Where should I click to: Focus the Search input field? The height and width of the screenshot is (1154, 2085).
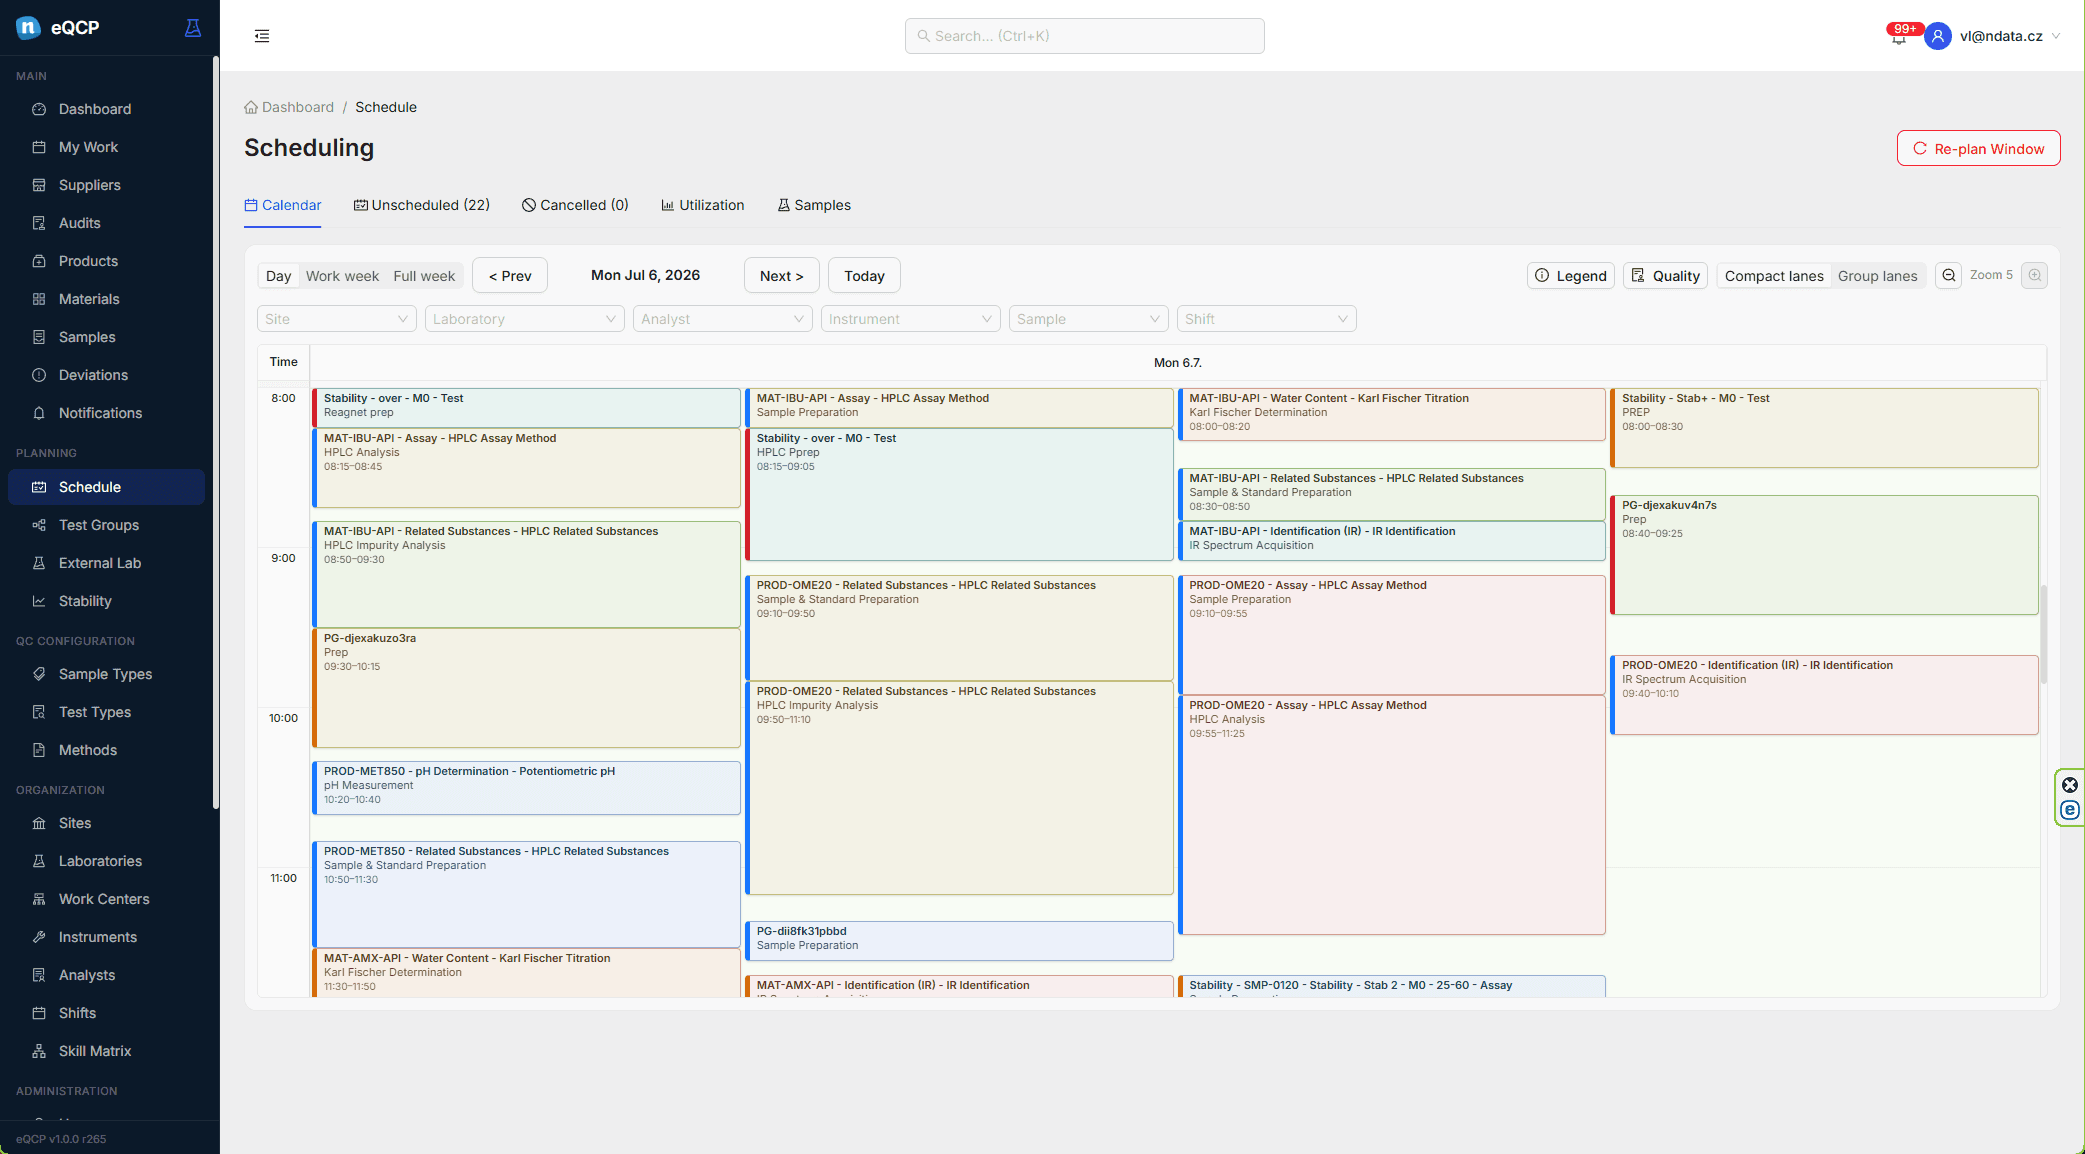(1085, 36)
